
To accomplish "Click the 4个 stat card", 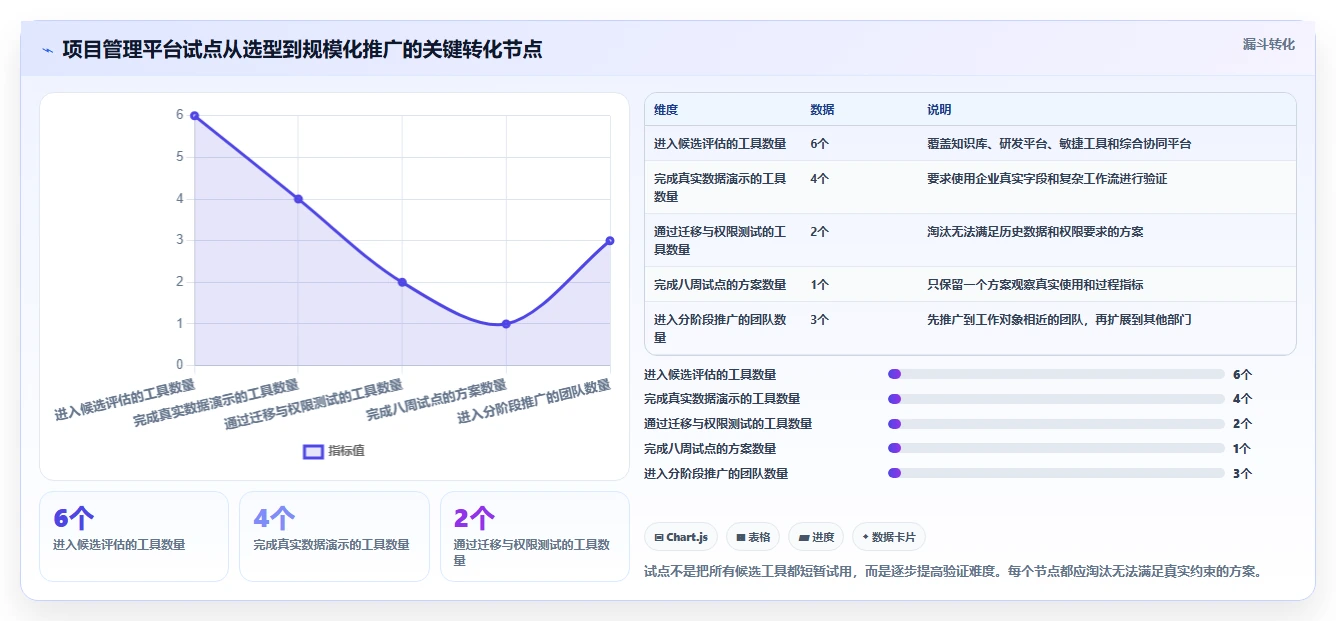I will click(x=334, y=536).
